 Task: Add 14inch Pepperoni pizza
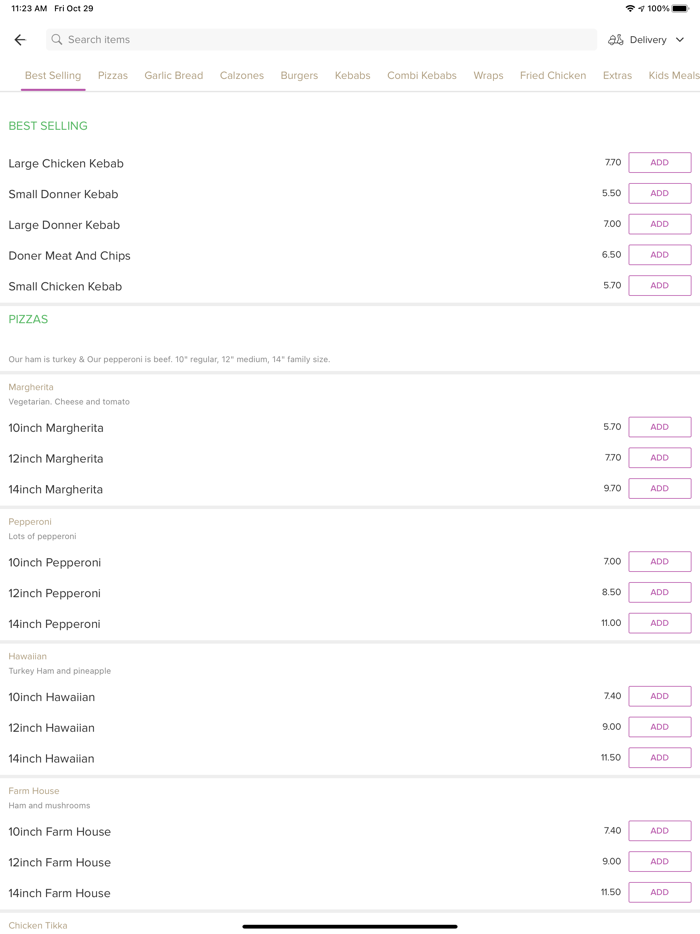659,623
